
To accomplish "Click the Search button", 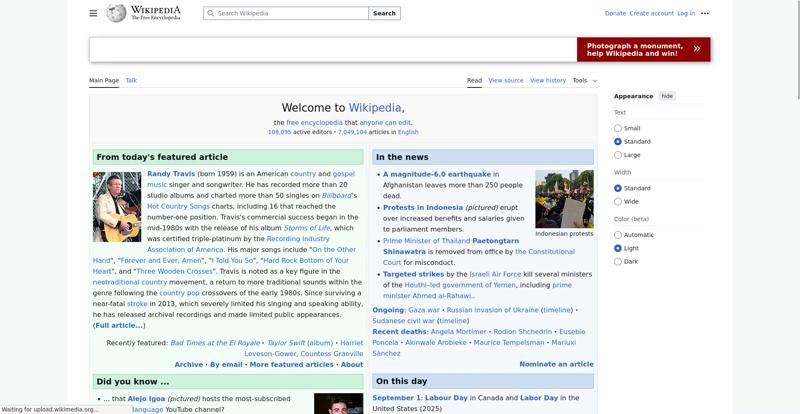I will (384, 13).
